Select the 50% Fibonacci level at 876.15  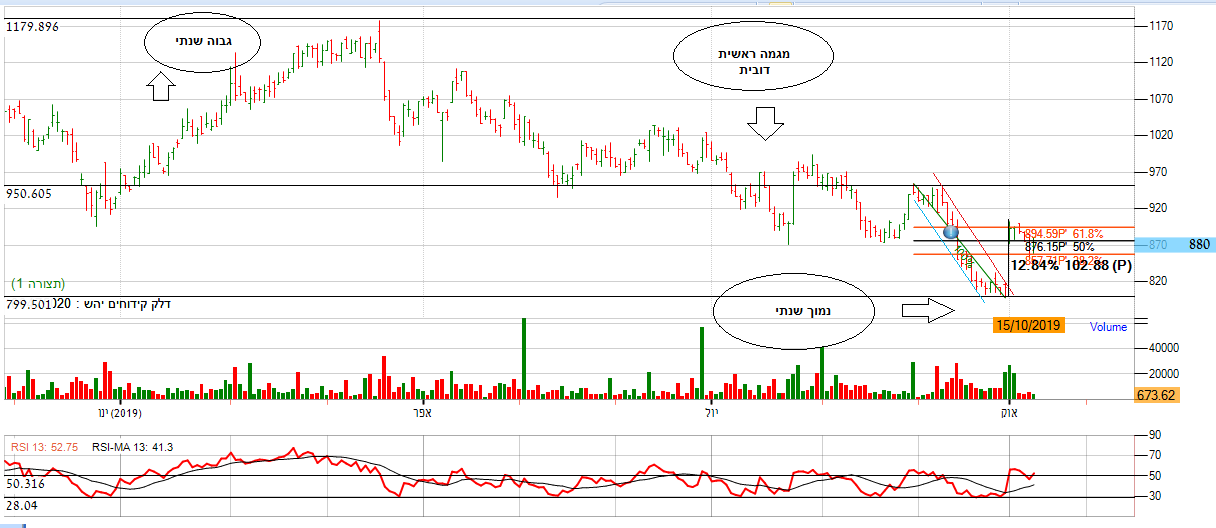point(1059,246)
